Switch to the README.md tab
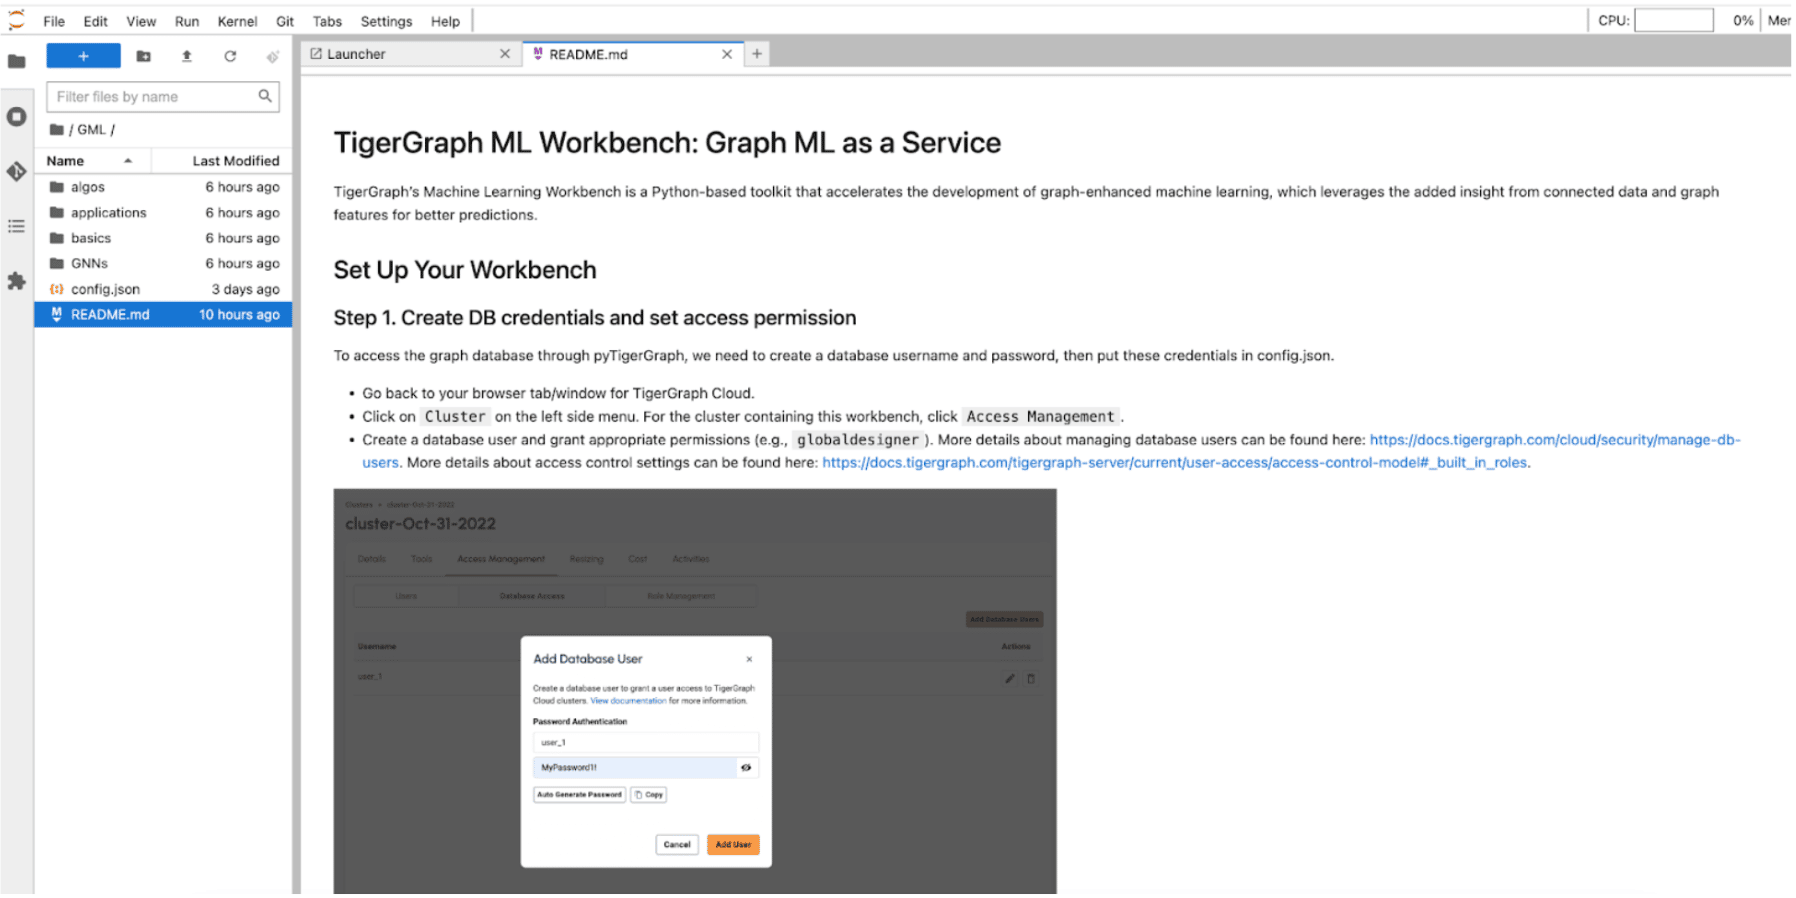This screenshot has height=898, width=1796. point(634,54)
